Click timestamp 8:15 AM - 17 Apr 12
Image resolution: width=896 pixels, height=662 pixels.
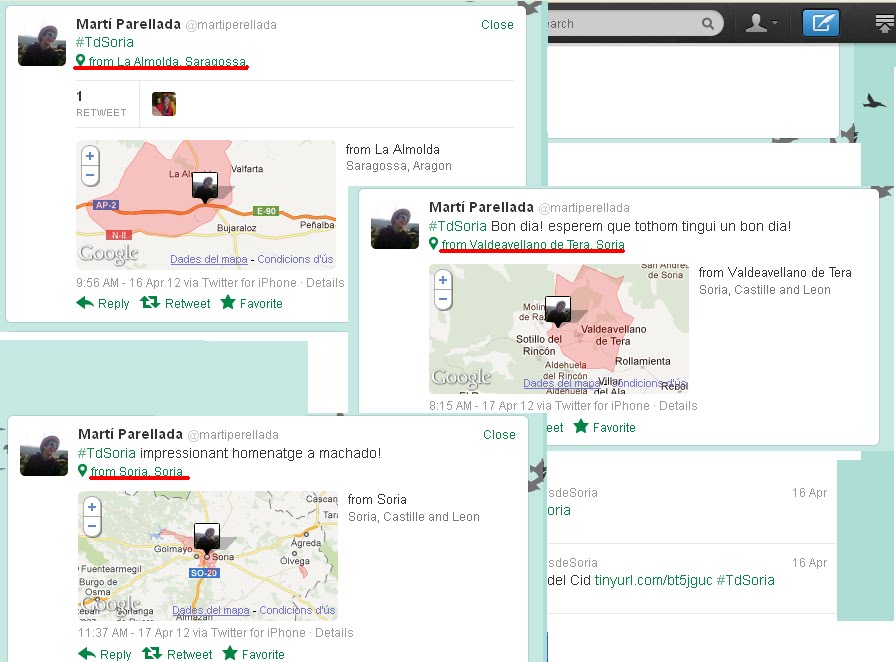pyautogui.click(x=481, y=406)
